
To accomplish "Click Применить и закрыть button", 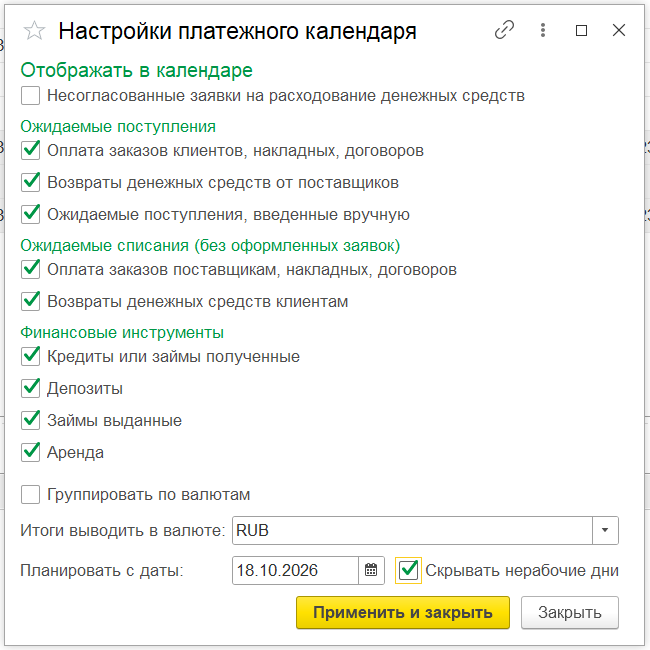I will coord(403,612).
